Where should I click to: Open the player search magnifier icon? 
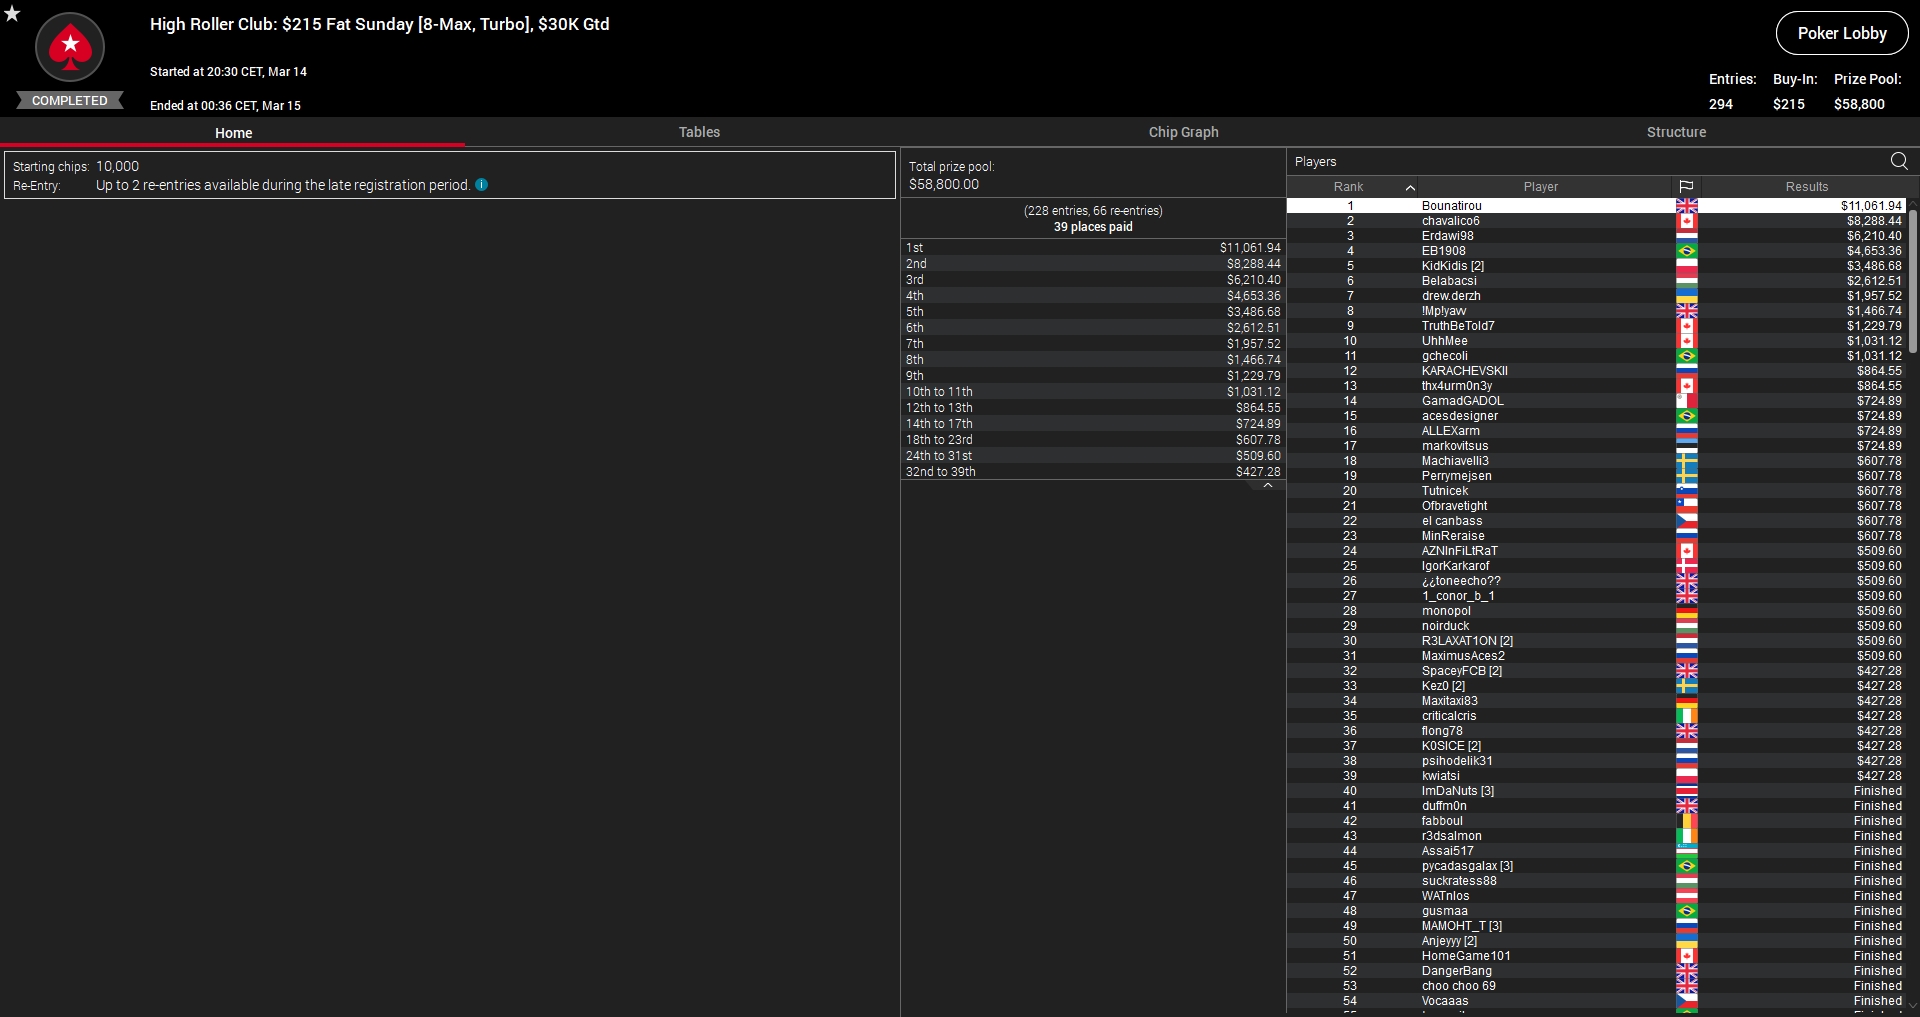[1899, 161]
